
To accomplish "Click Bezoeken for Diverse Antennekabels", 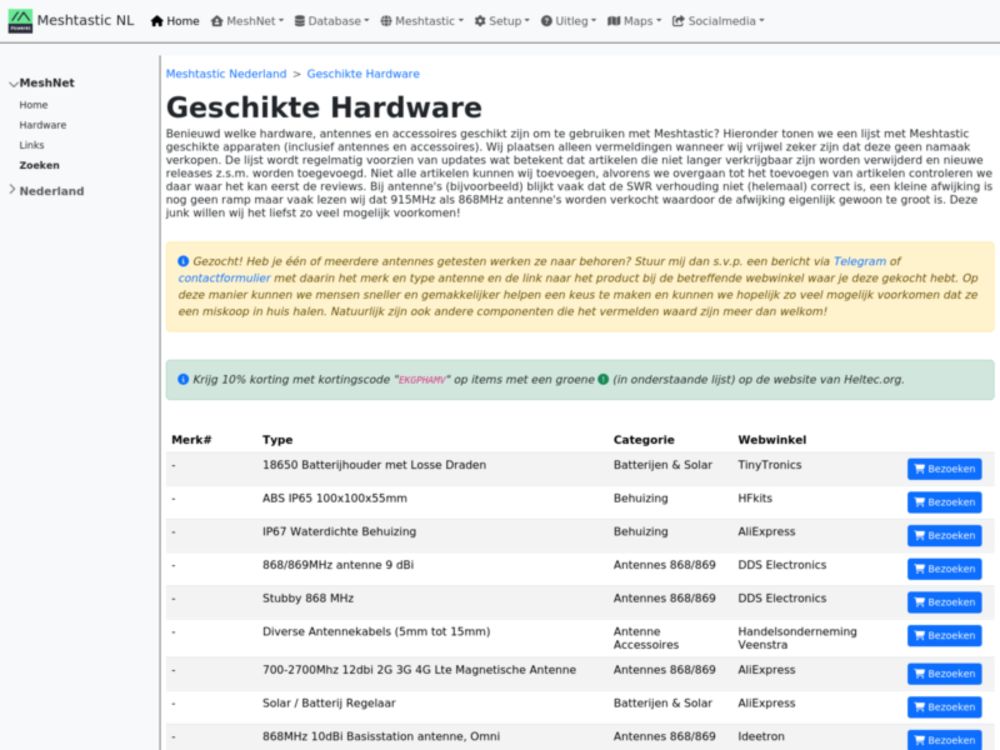I will tap(945, 635).
